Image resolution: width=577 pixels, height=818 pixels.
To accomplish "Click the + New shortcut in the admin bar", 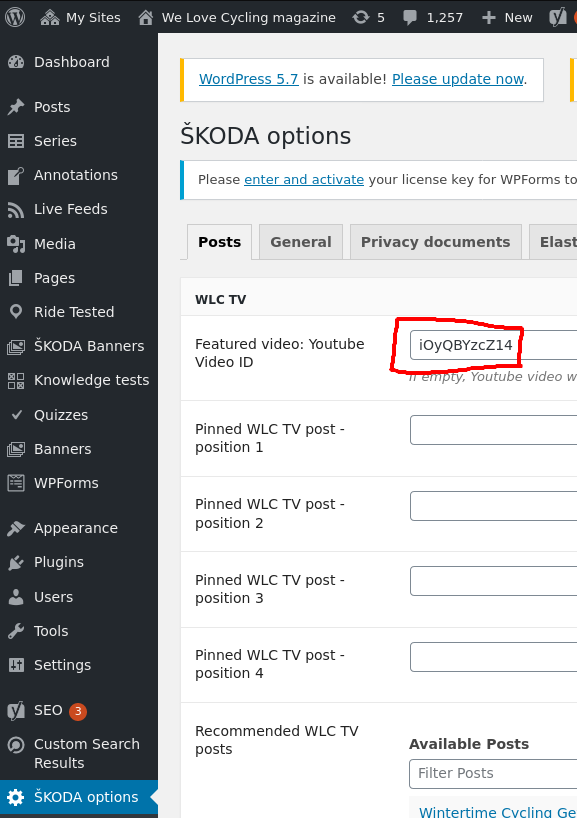I will tap(505, 16).
